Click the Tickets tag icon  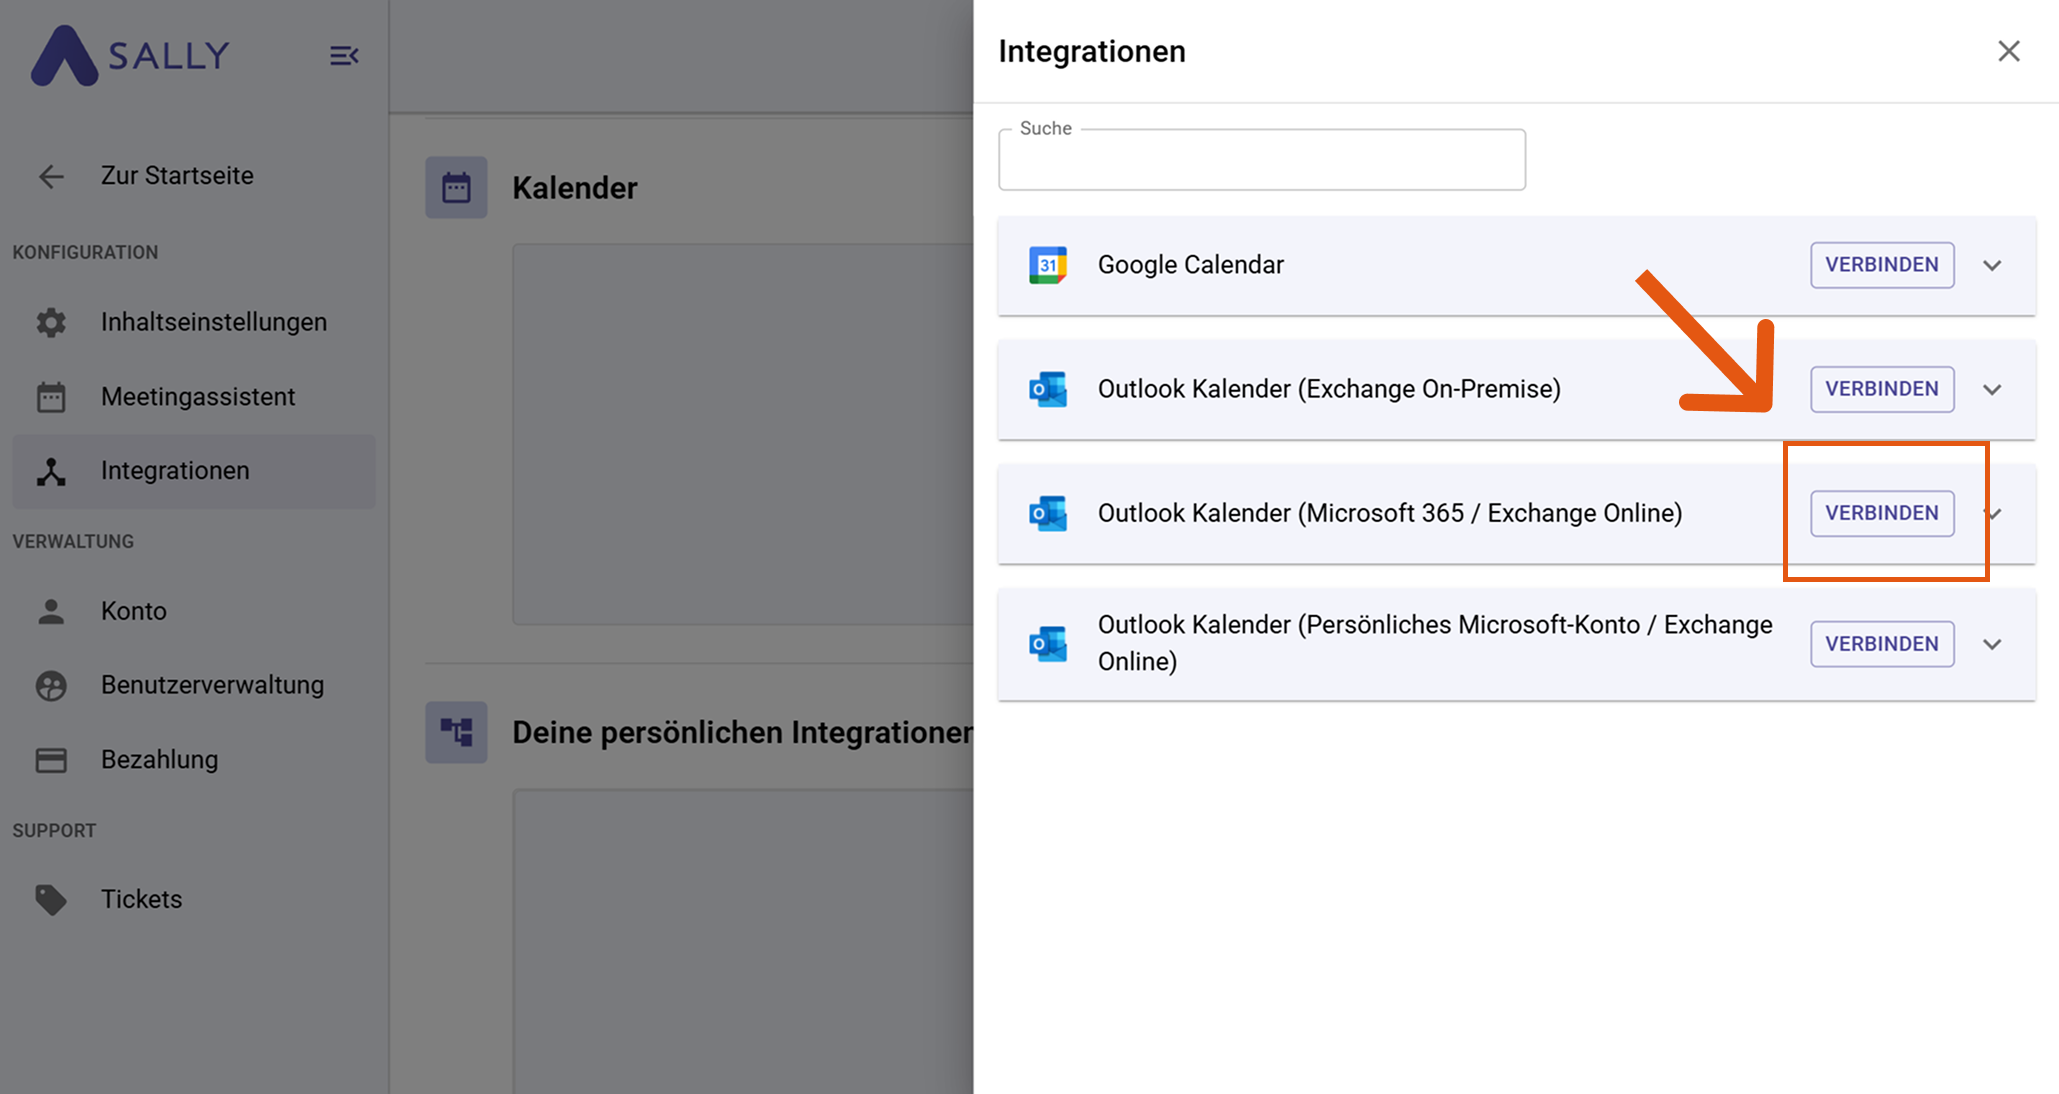51,899
